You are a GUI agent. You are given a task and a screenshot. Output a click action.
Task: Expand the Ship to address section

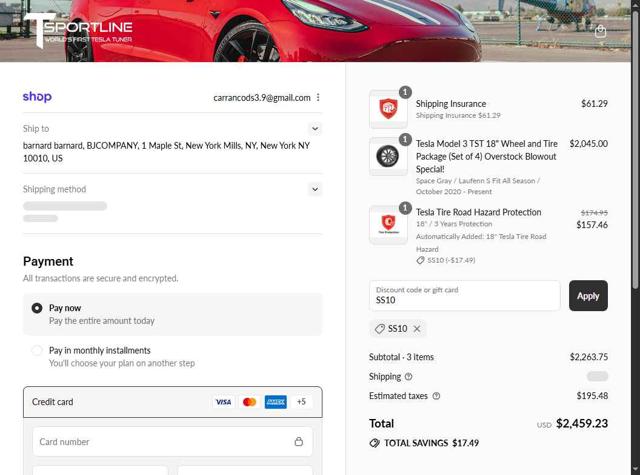315,129
